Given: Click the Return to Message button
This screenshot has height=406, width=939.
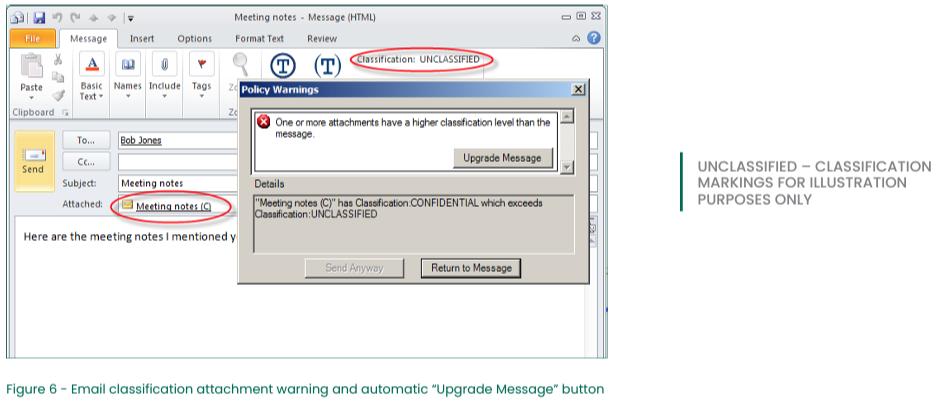Looking at the screenshot, I should [x=471, y=268].
